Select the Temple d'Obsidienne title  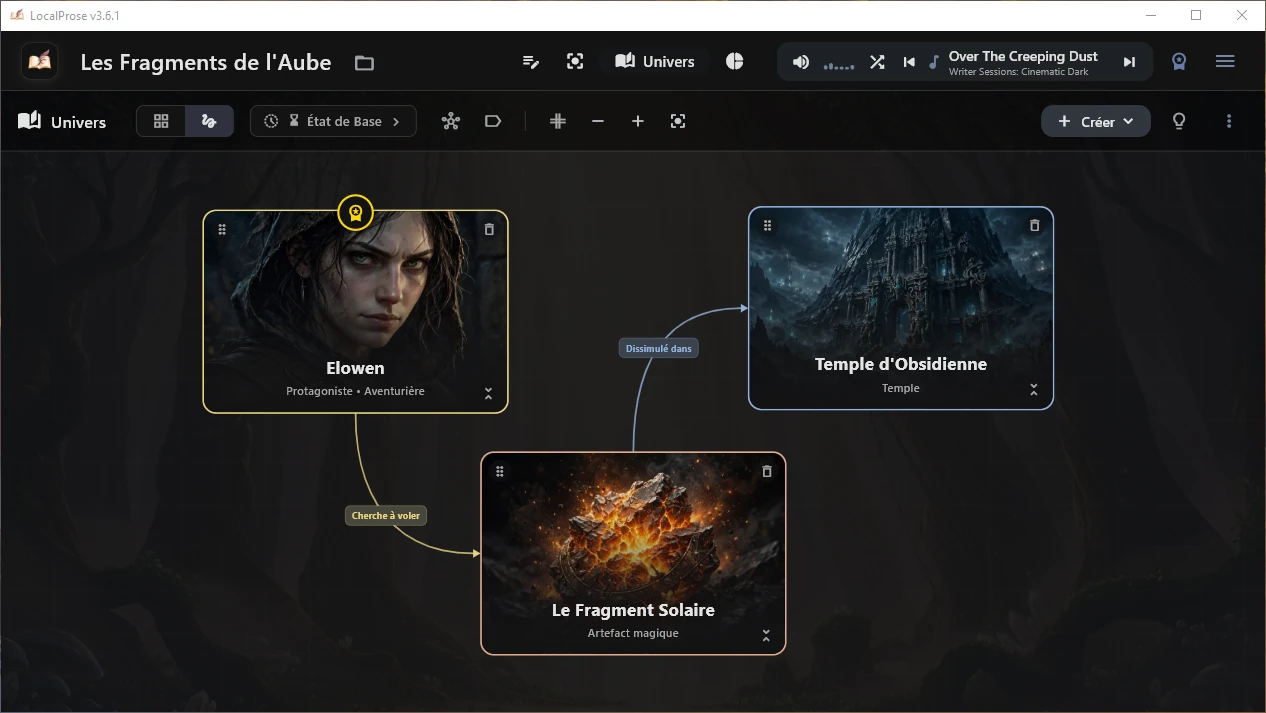pos(901,364)
